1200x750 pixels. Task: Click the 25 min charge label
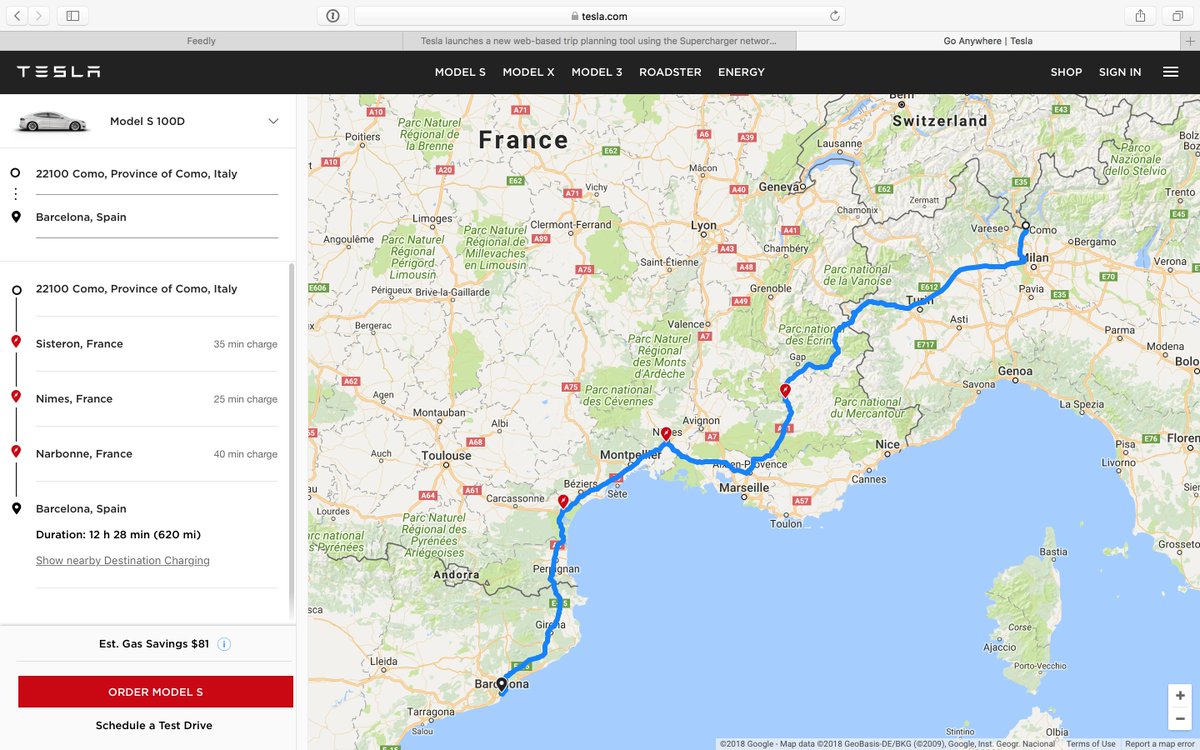pos(245,399)
